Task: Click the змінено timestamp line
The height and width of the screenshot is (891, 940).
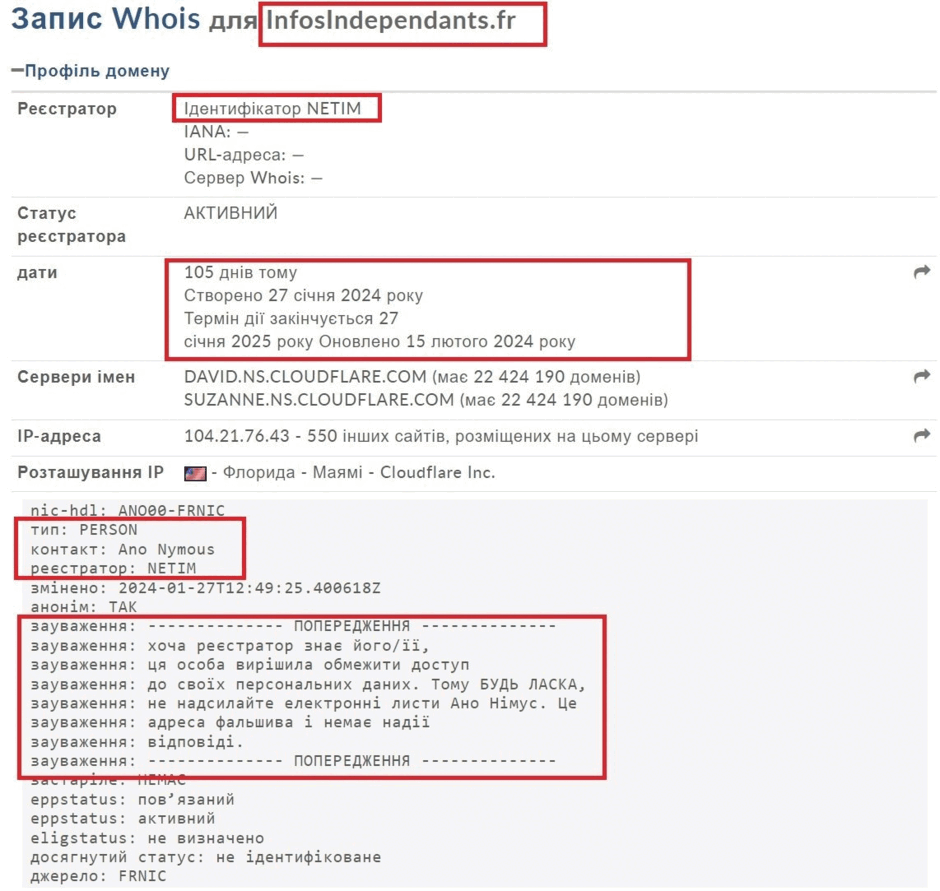Action: point(206,588)
